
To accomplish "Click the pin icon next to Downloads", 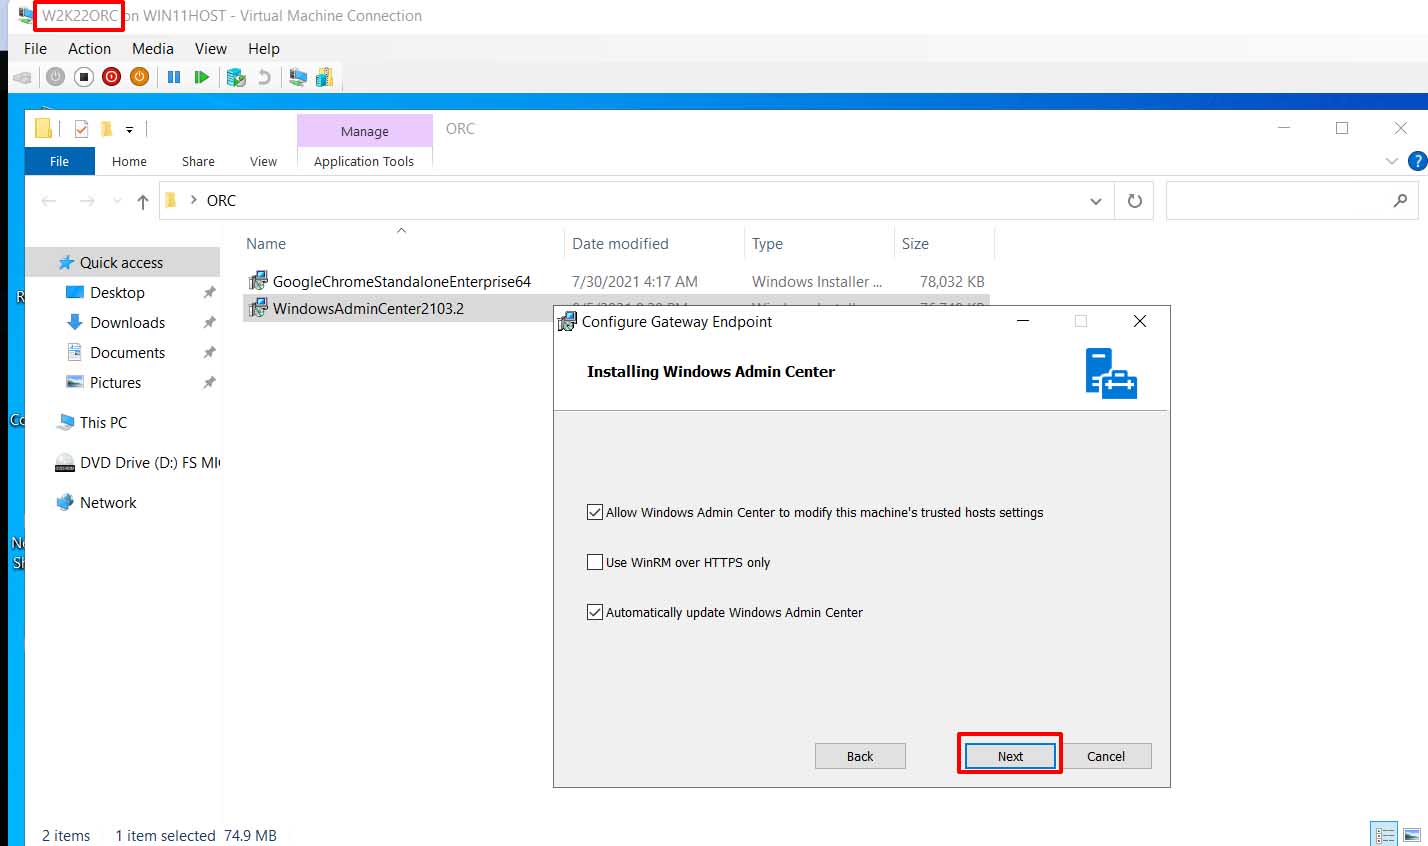I will click(x=209, y=323).
